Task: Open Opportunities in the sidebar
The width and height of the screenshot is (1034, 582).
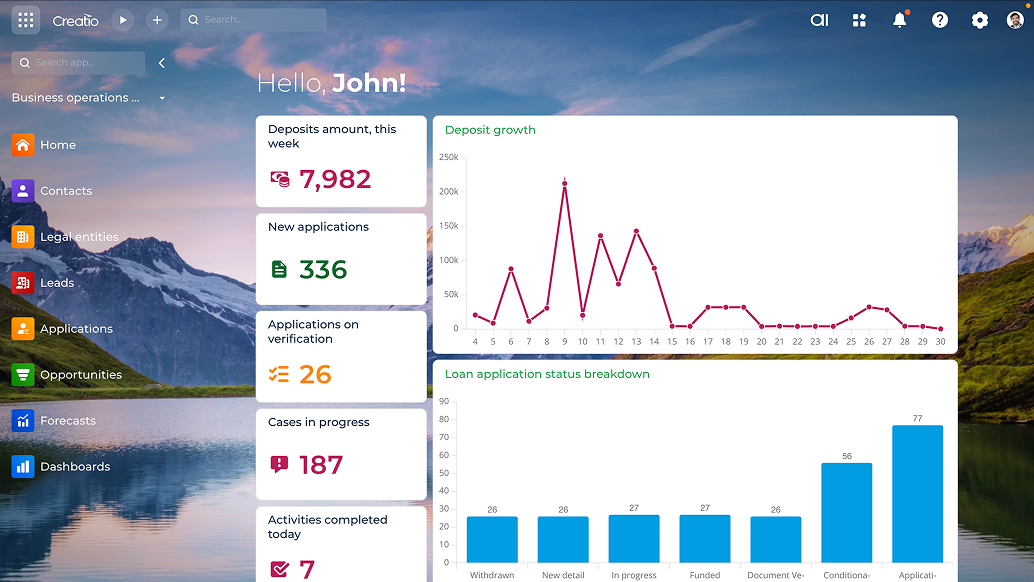Action: pos(80,375)
